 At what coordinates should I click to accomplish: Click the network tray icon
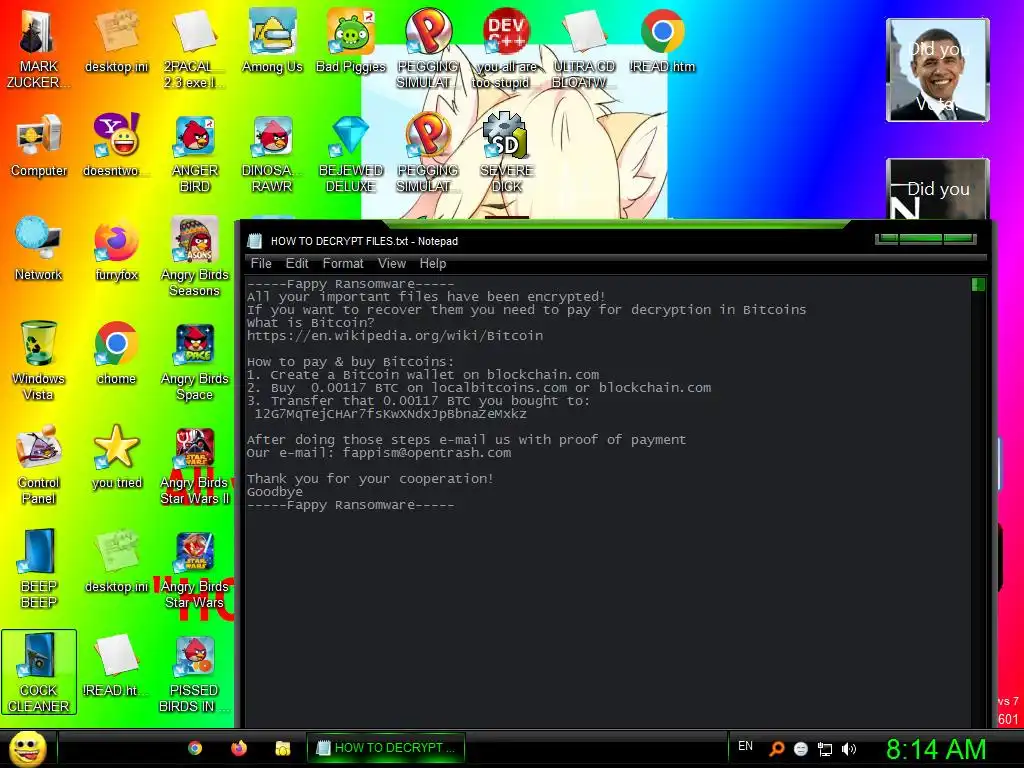click(x=825, y=749)
